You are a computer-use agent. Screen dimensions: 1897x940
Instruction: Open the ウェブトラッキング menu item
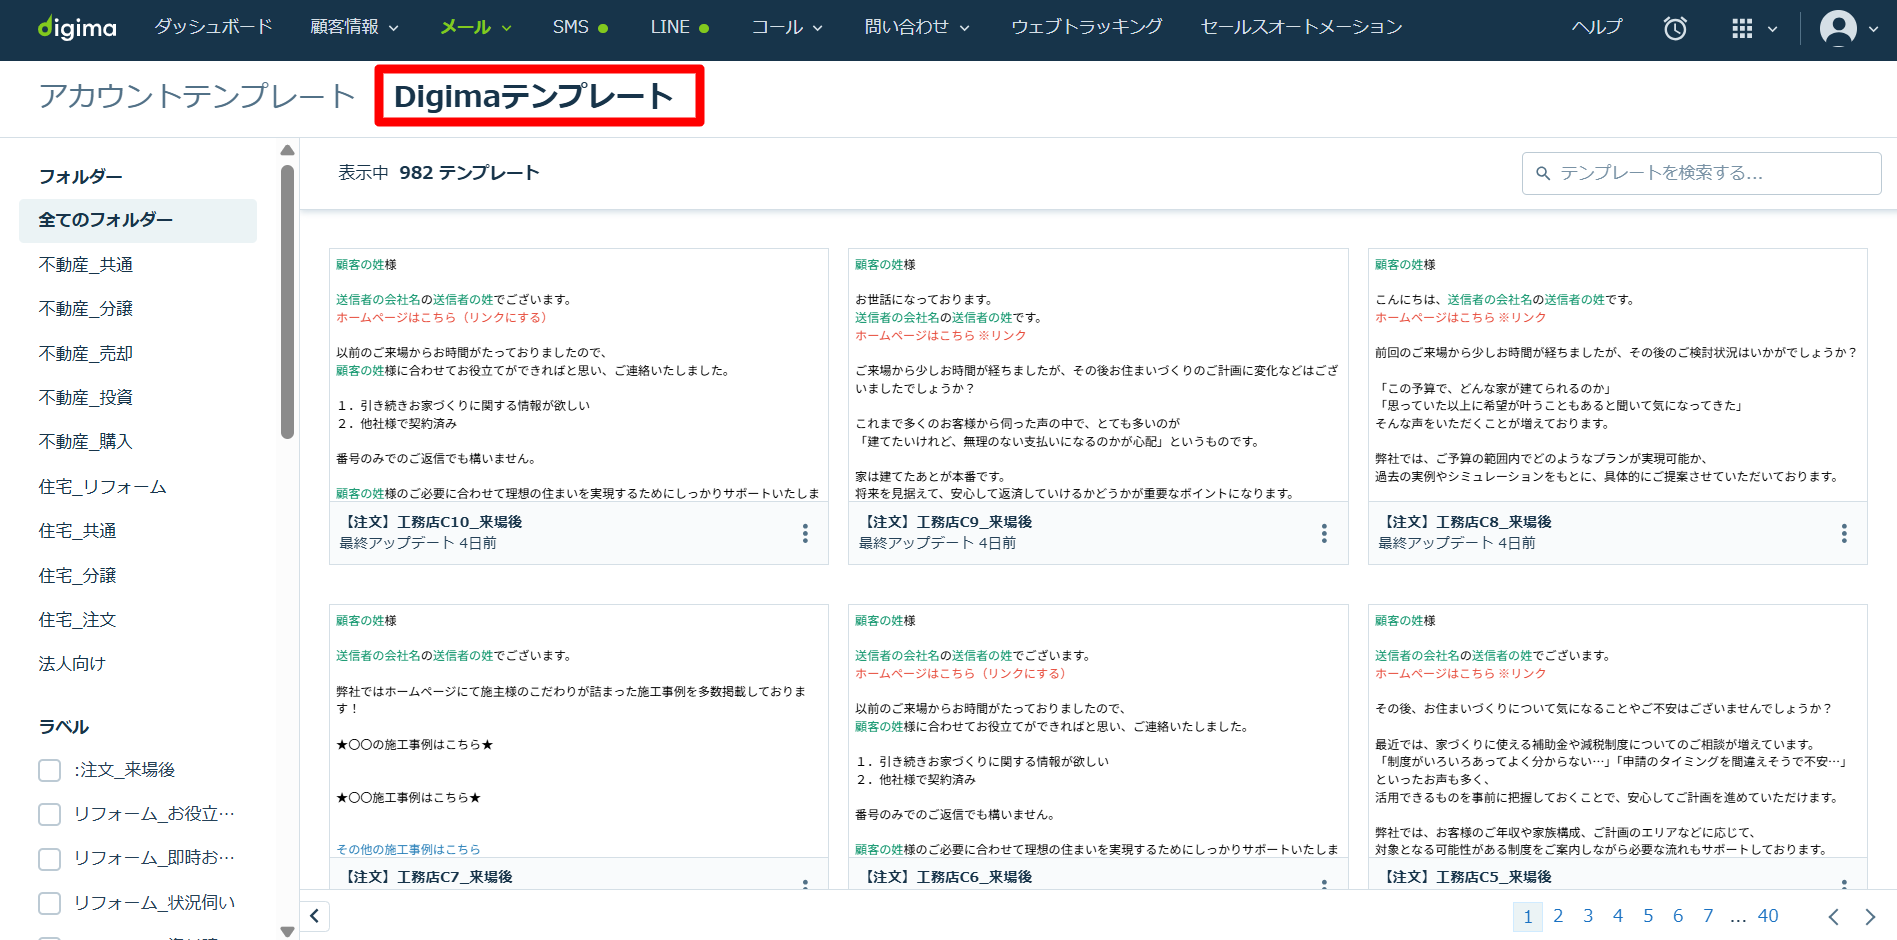click(x=1087, y=27)
